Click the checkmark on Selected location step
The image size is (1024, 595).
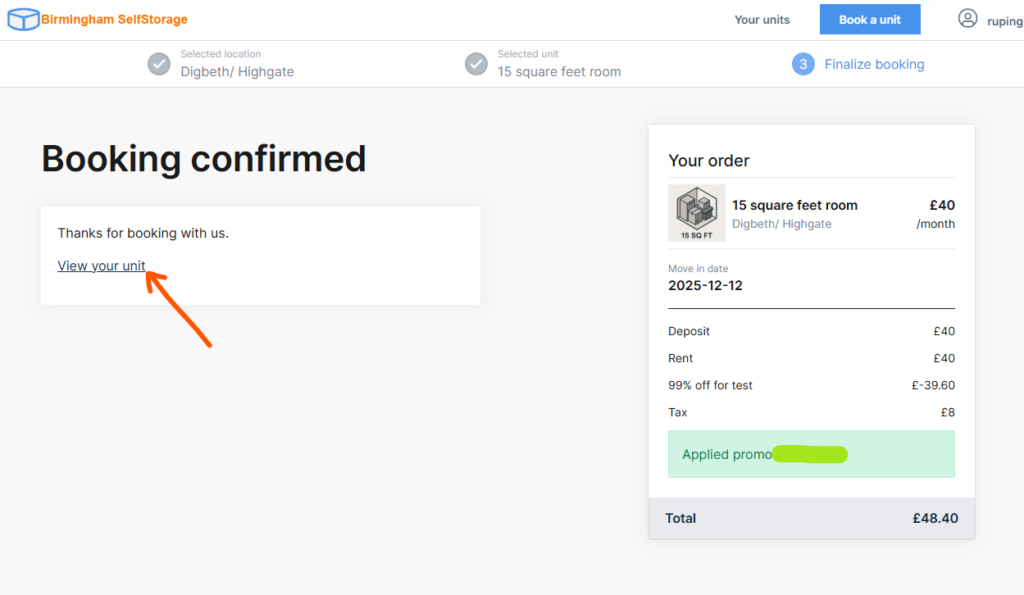pyautogui.click(x=159, y=63)
